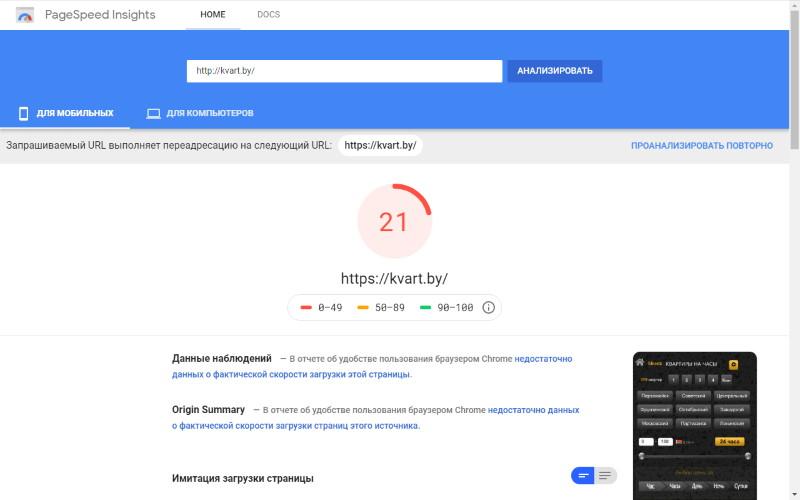Viewport: 800px width, 500px height.
Task: Click the score gauge showing 21
Action: coord(394,221)
